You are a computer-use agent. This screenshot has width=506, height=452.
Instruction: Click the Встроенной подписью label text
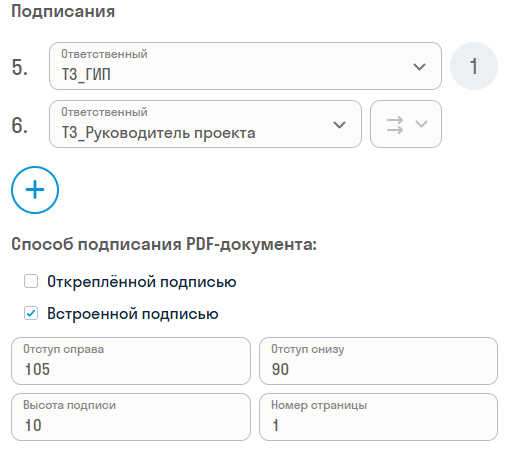pos(133,314)
